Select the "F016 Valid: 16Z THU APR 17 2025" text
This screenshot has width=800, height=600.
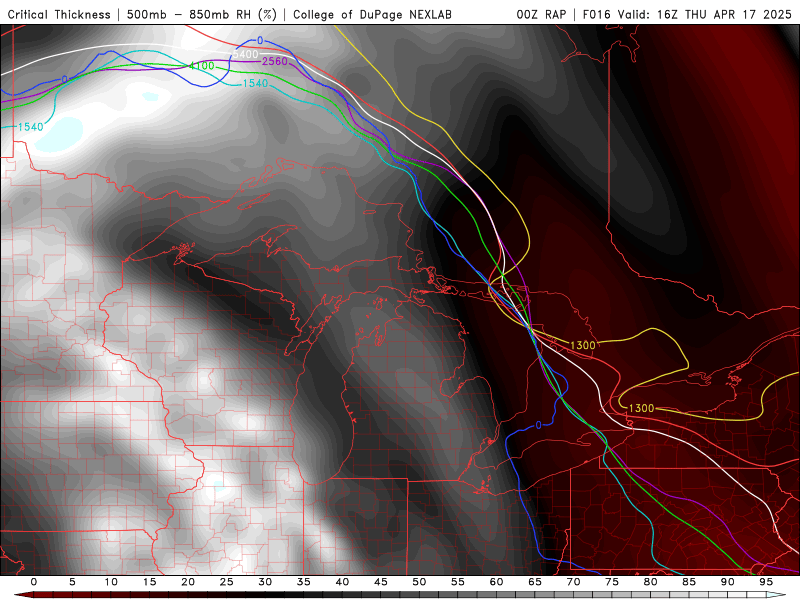click(687, 14)
